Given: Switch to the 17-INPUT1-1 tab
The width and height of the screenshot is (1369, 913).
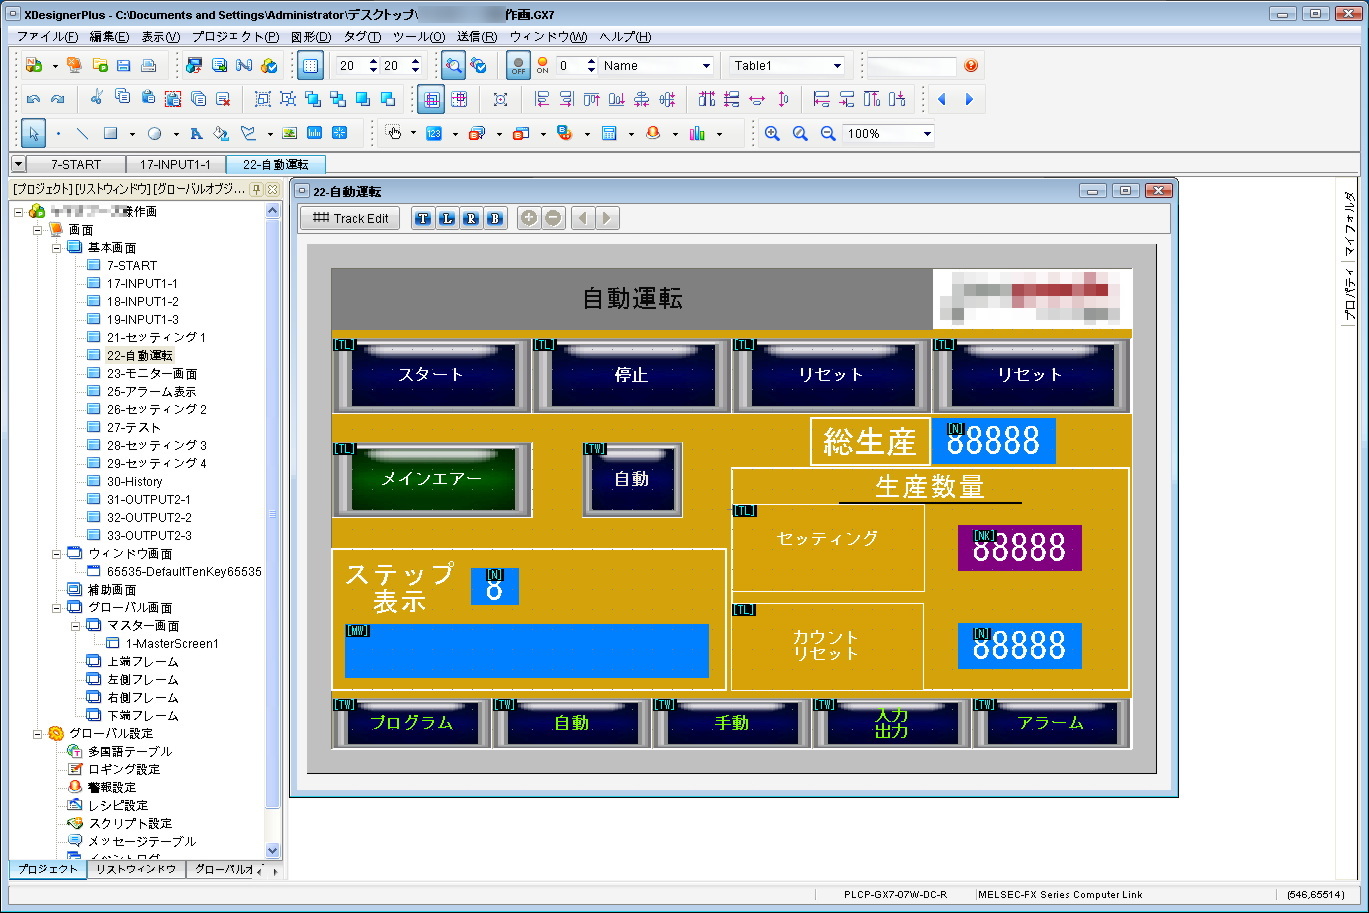Looking at the screenshot, I should [175, 164].
